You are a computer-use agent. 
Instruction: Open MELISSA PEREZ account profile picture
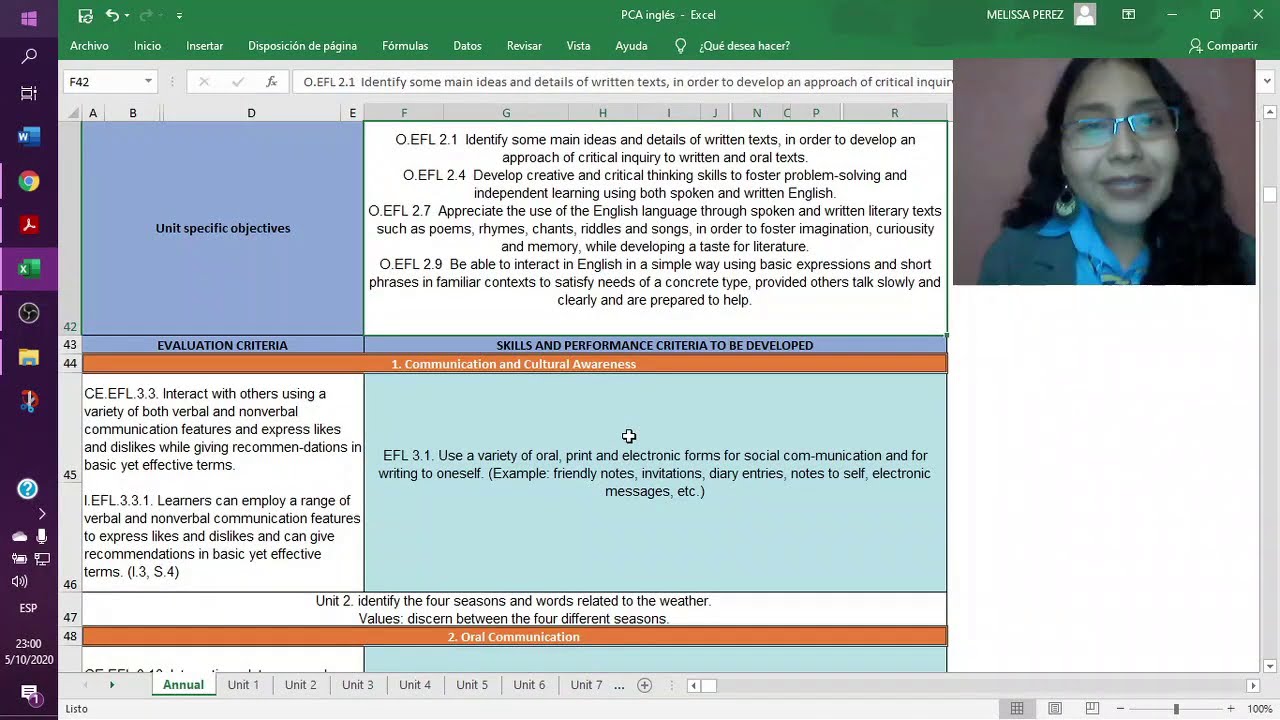pyautogui.click(x=1085, y=15)
